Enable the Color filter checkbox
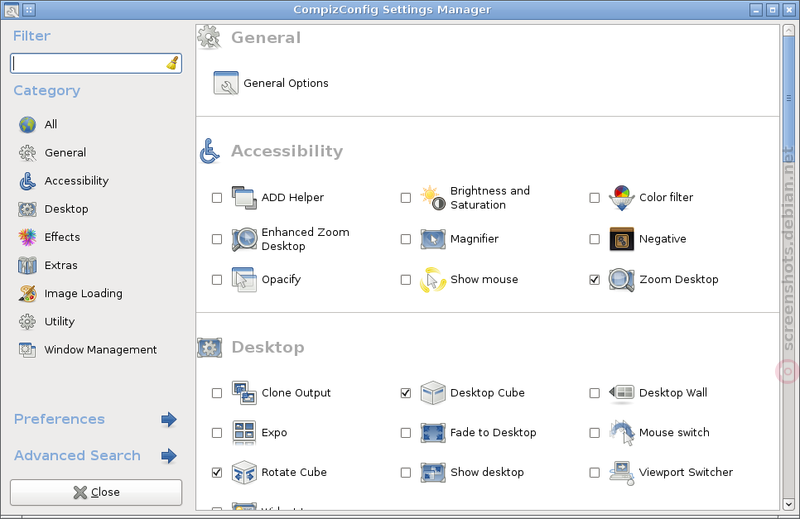The width and height of the screenshot is (800, 519). tap(594, 197)
